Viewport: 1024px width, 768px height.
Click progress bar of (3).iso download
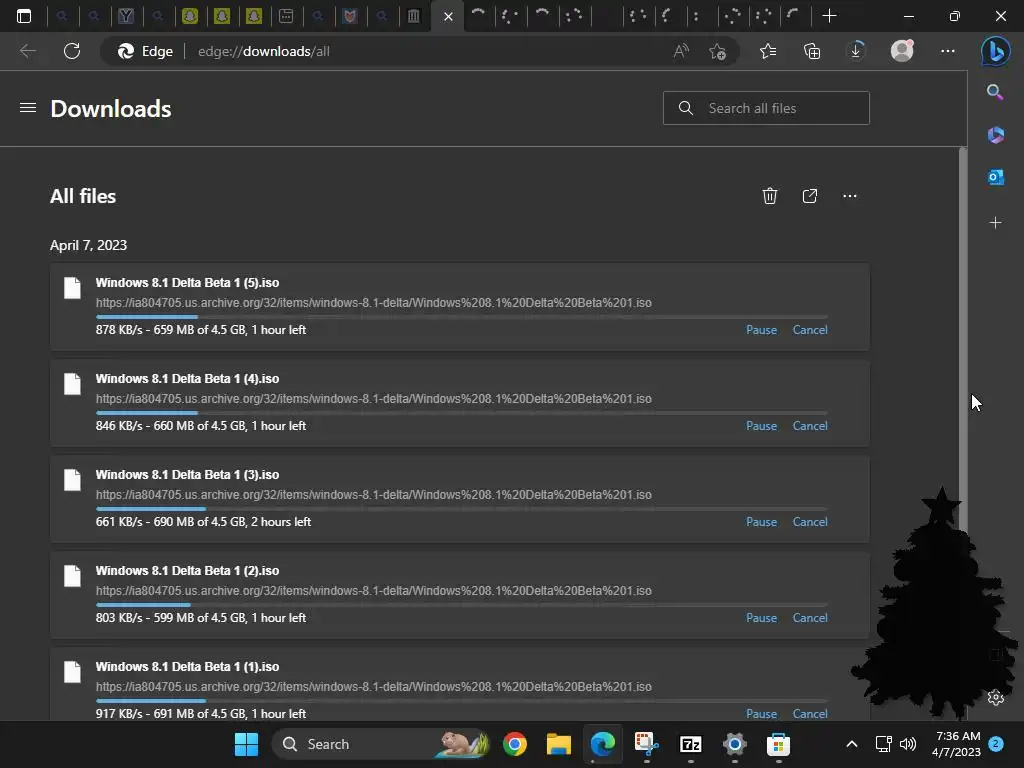(462, 509)
